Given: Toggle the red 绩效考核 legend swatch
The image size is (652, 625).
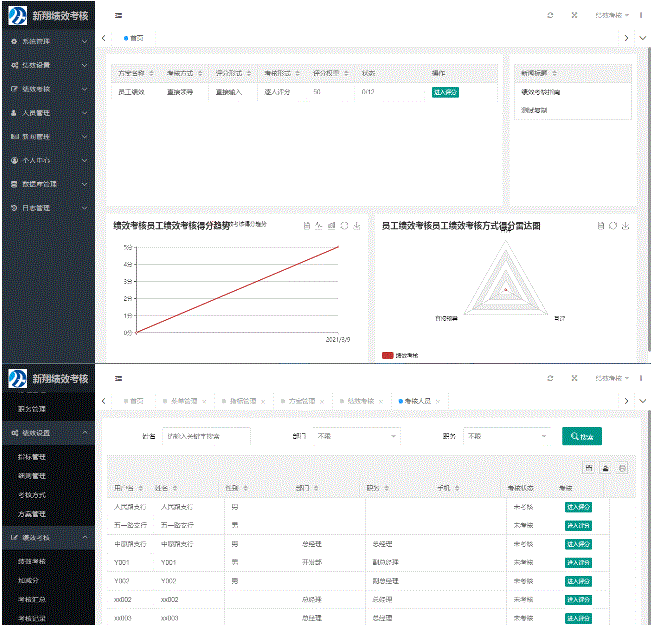Looking at the screenshot, I should point(388,355).
